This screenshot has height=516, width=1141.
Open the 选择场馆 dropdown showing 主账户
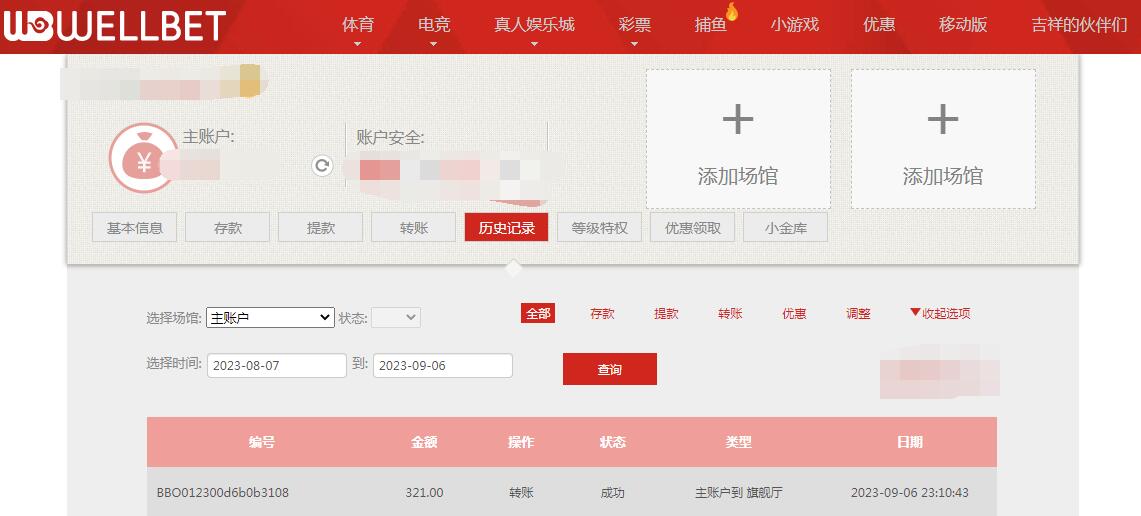(271, 317)
